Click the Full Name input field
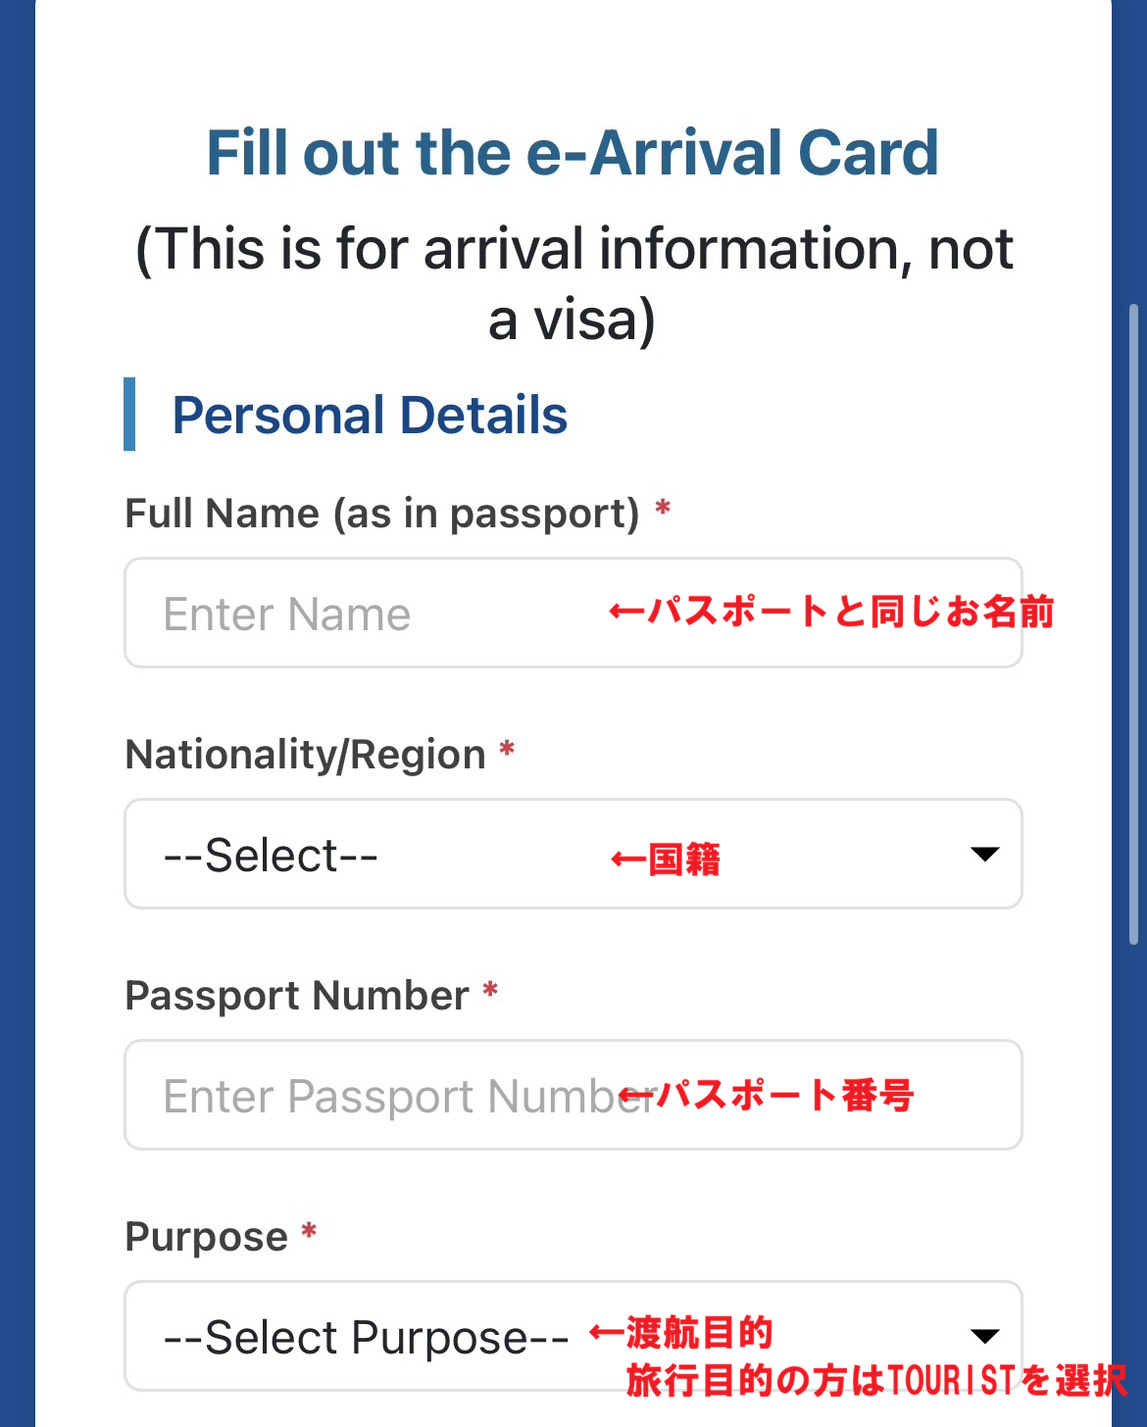Screen dimensions: 1147x1427 (x=380, y=613)
